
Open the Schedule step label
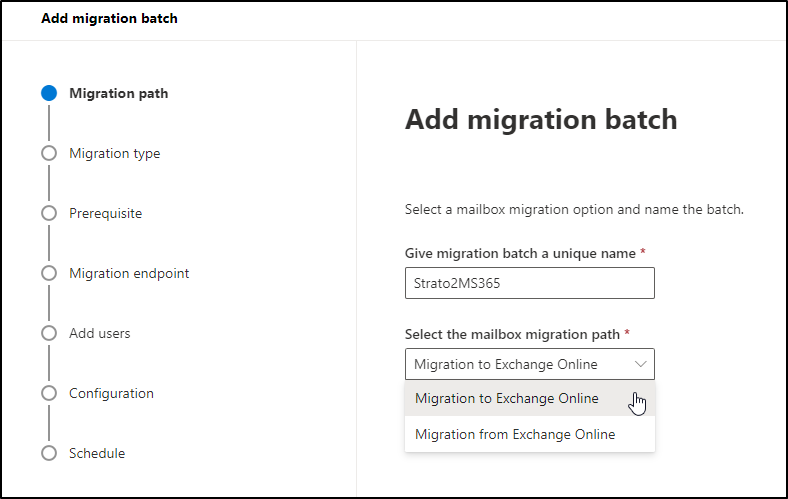[97, 453]
